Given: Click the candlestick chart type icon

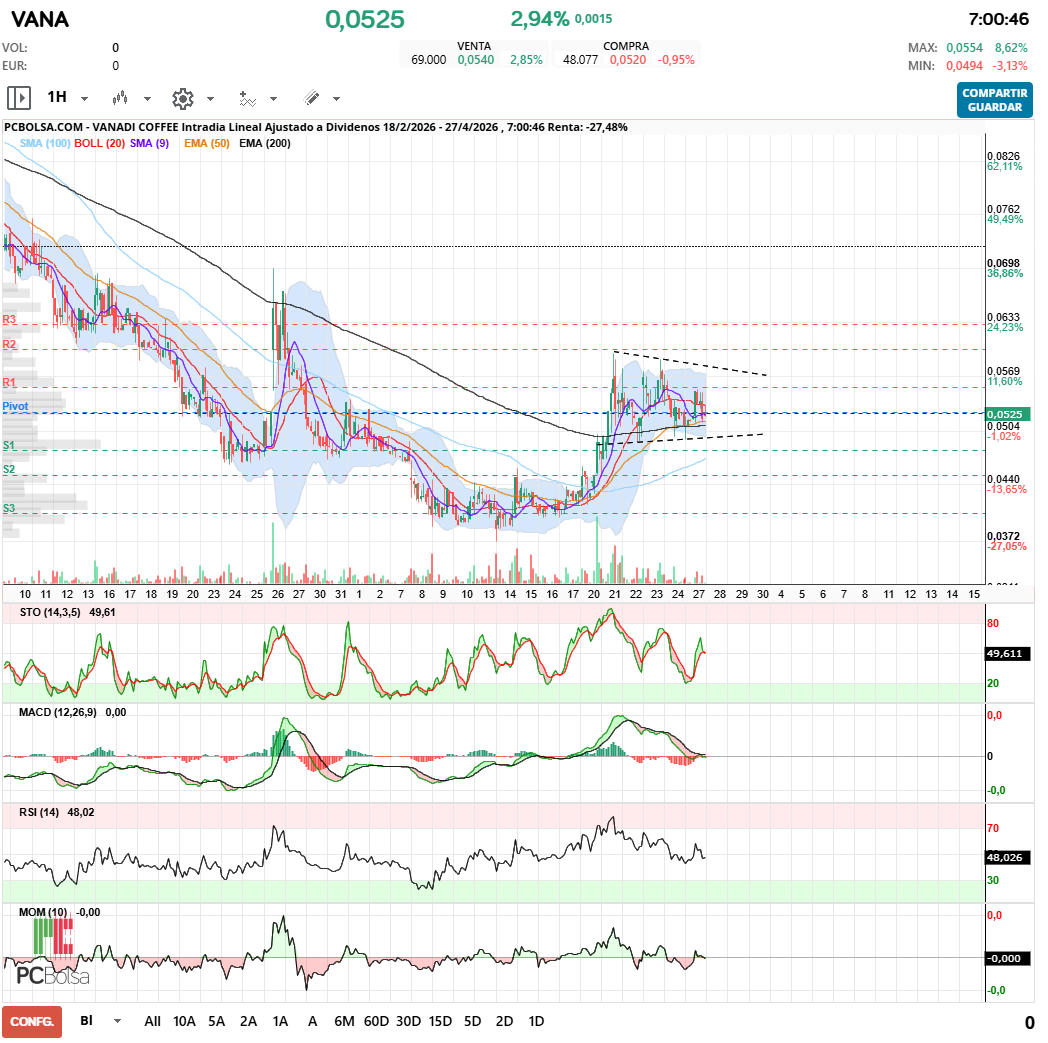Looking at the screenshot, I should coord(121,98).
